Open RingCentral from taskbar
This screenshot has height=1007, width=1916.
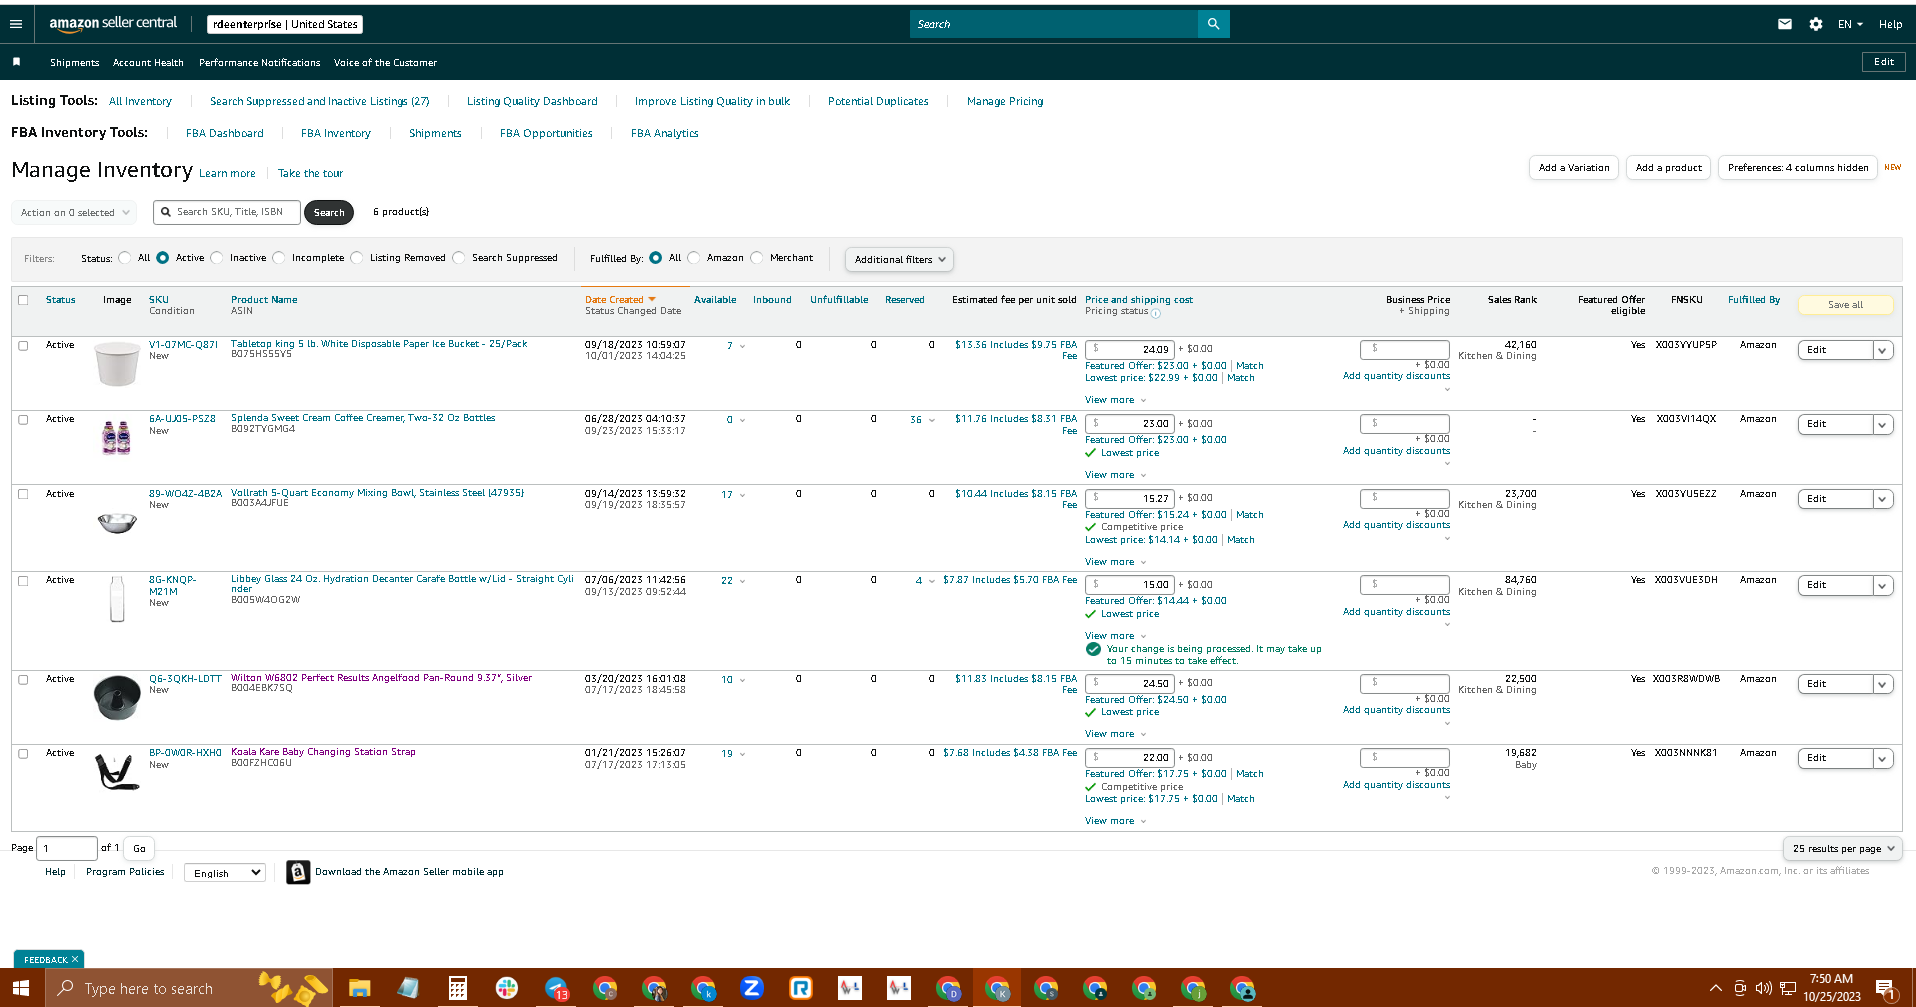pyautogui.click(x=801, y=988)
